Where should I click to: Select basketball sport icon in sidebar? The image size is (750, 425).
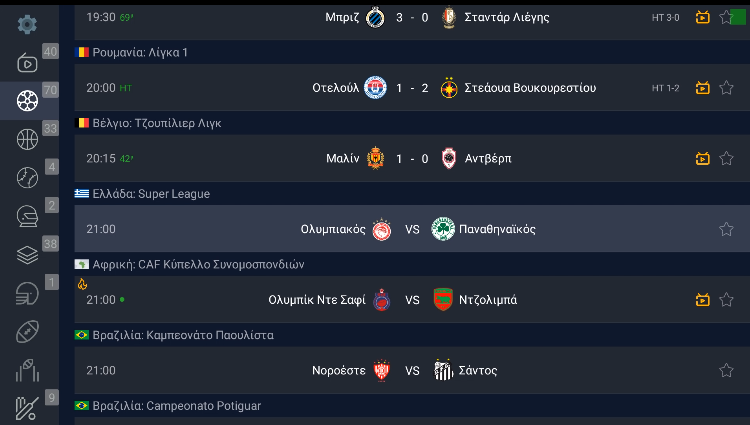[28, 139]
